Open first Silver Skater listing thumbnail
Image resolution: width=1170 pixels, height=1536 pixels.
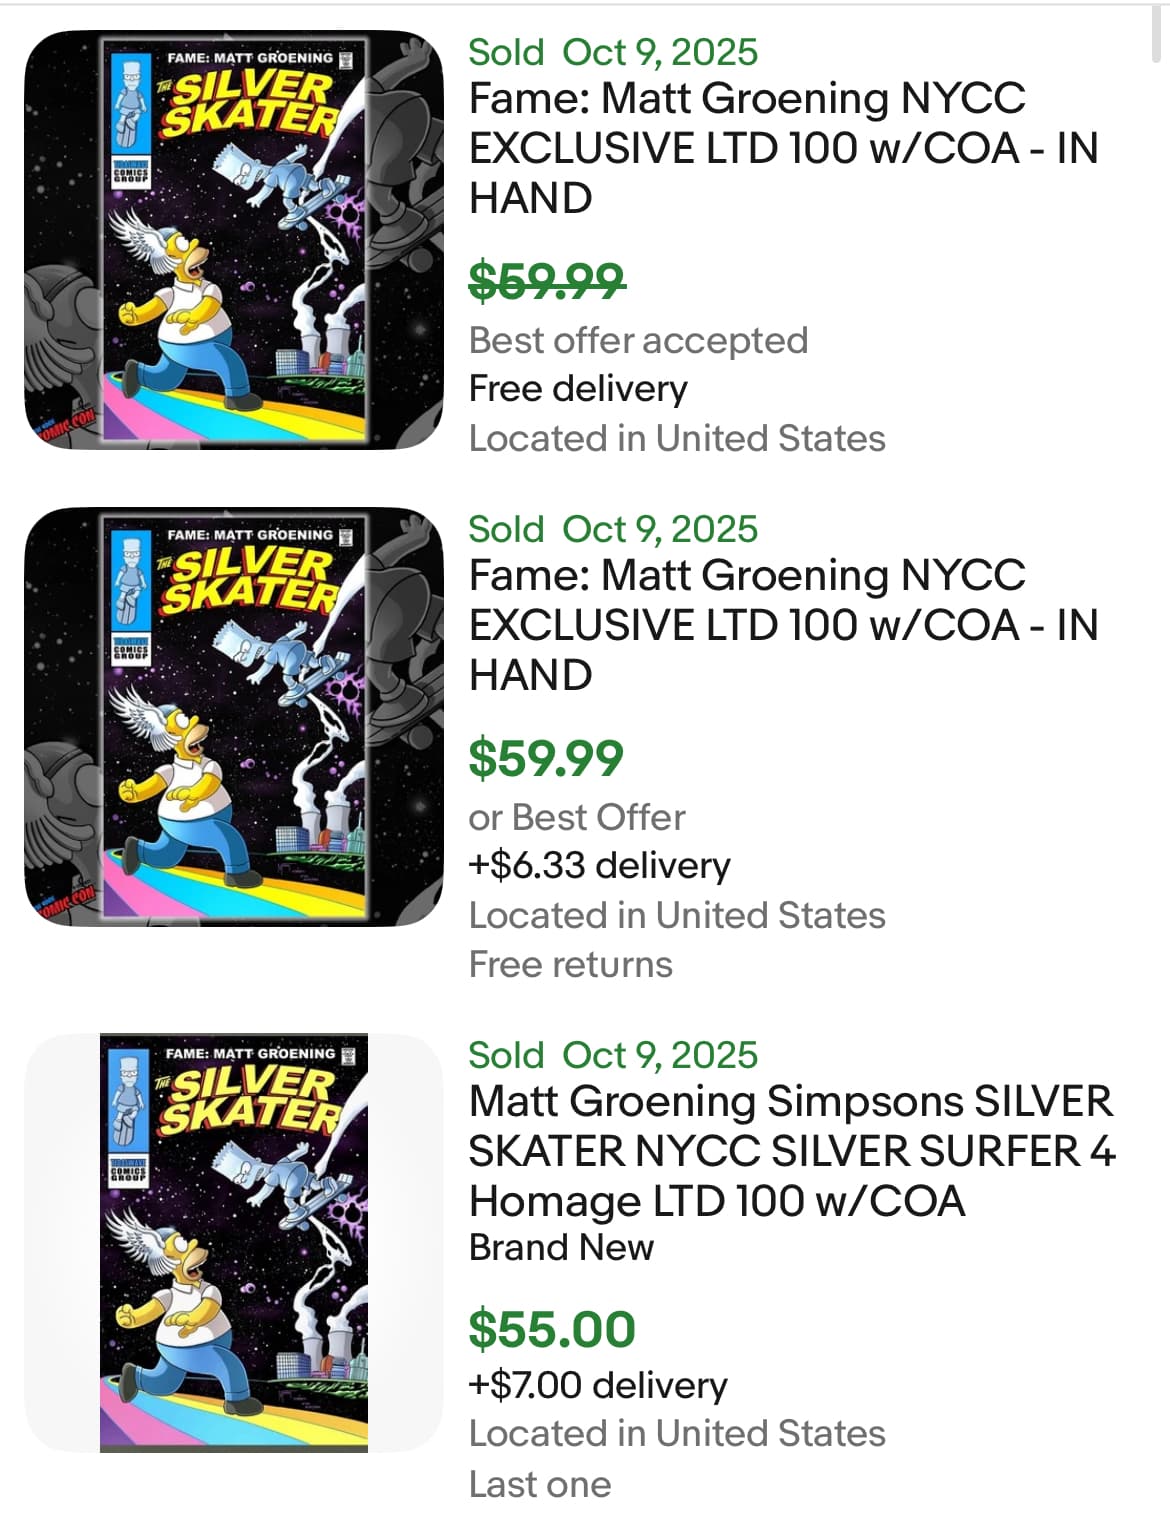(233, 240)
